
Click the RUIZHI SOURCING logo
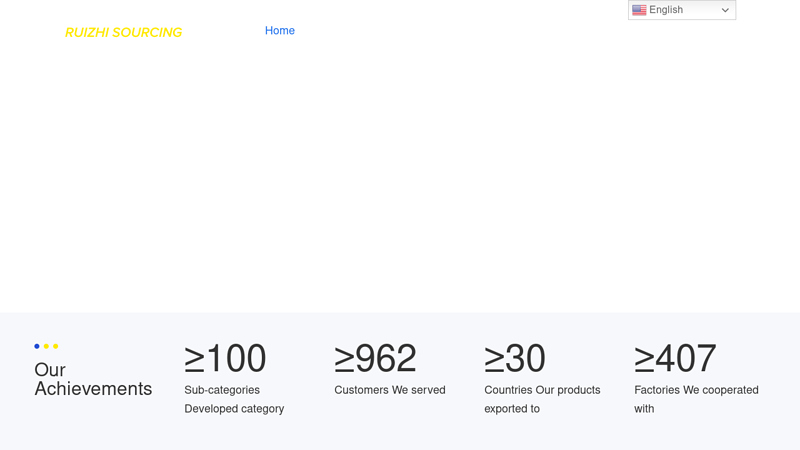click(123, 33)
